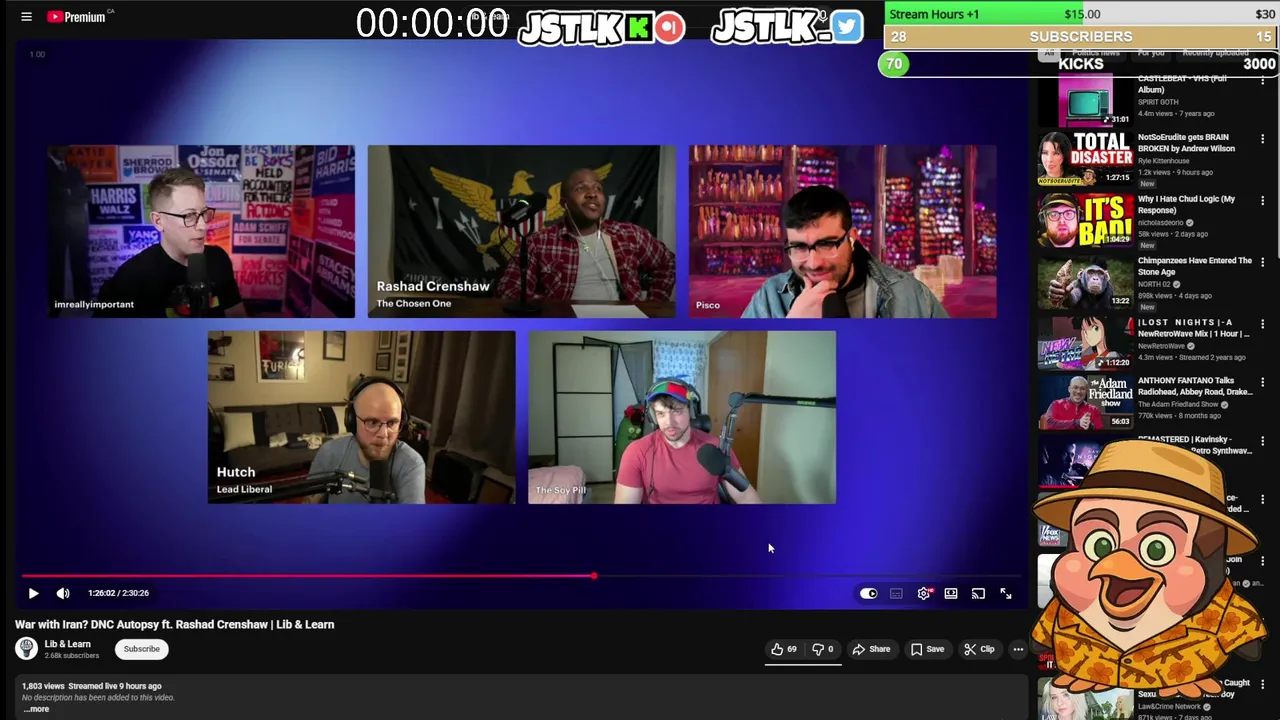1280x720 pixels.
Task: Open the Lost Nights NewRetroWave mix thumbnail
Action: coord(1085,343)
